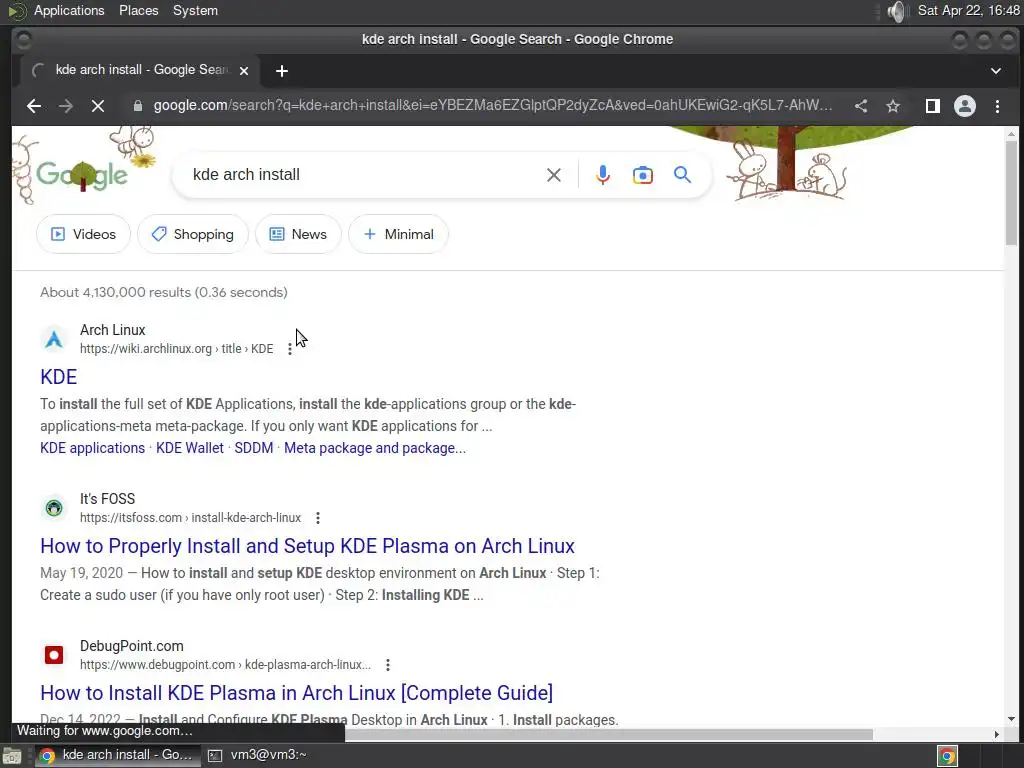Click the vertical scrollbar thumb
The height and width of the screenshot is (768, 1024).
(x=1011, y=193)
